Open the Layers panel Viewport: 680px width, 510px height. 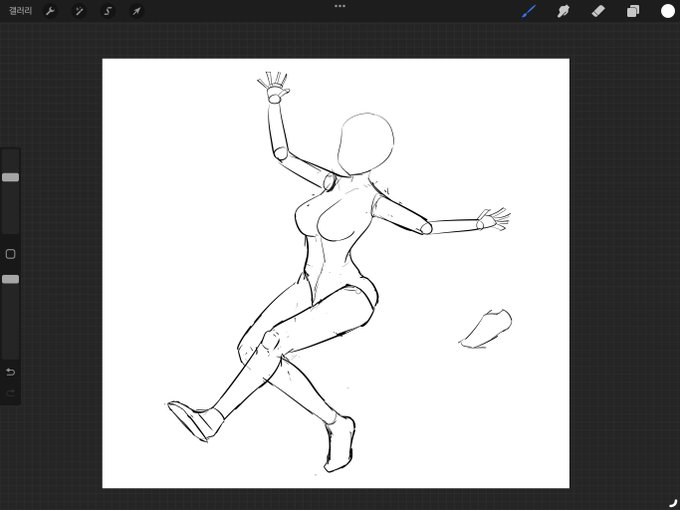[x=633, y=11]
